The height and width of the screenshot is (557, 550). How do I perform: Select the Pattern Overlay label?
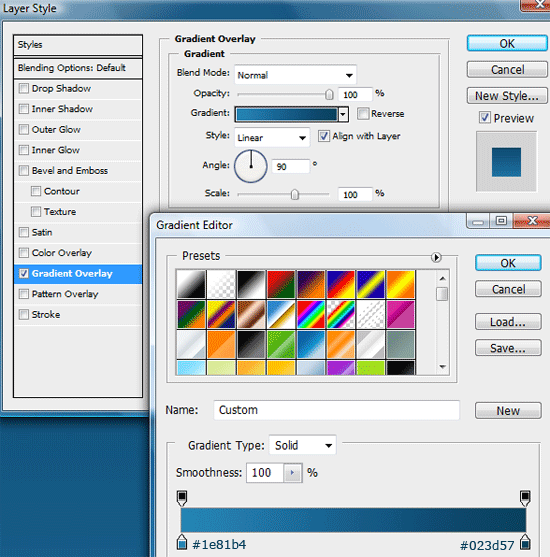click(x=65, y=294)
